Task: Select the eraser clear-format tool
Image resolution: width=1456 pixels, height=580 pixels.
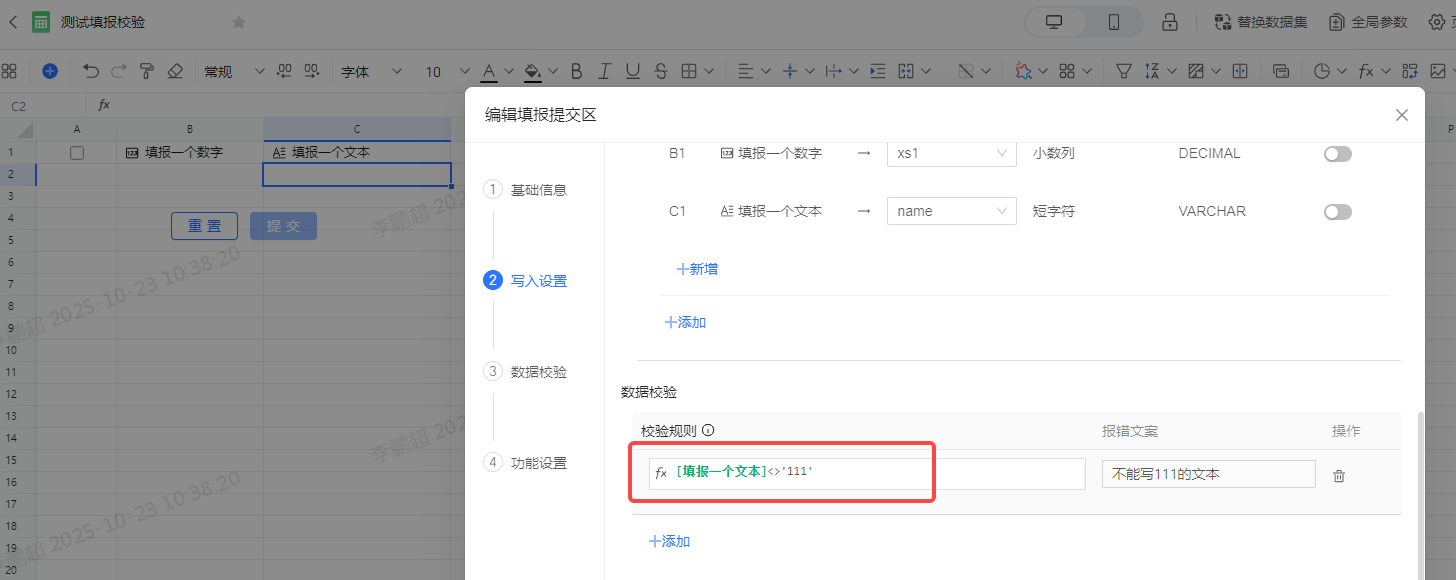Action: (175, 71)
